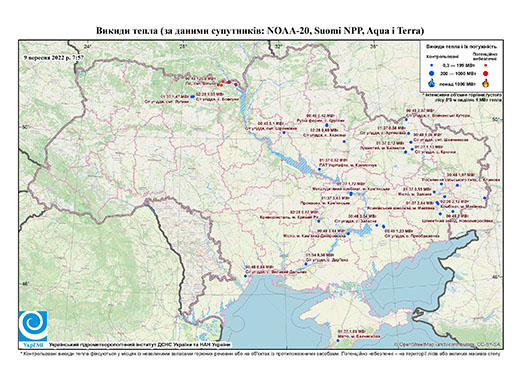Click the 200 — 1000 МВт legend label
The image size is (520, 368).
point(459,73)
